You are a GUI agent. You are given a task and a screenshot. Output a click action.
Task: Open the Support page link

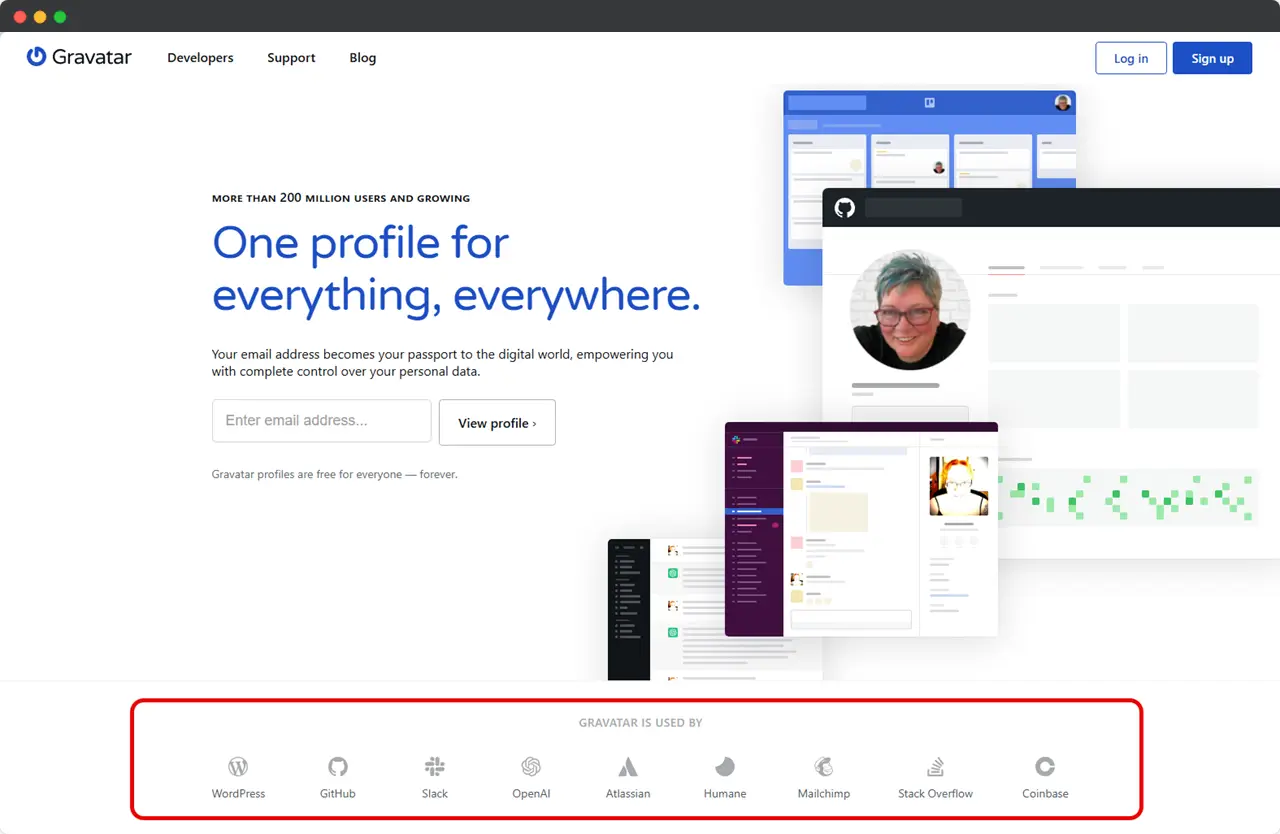[291, 58]
